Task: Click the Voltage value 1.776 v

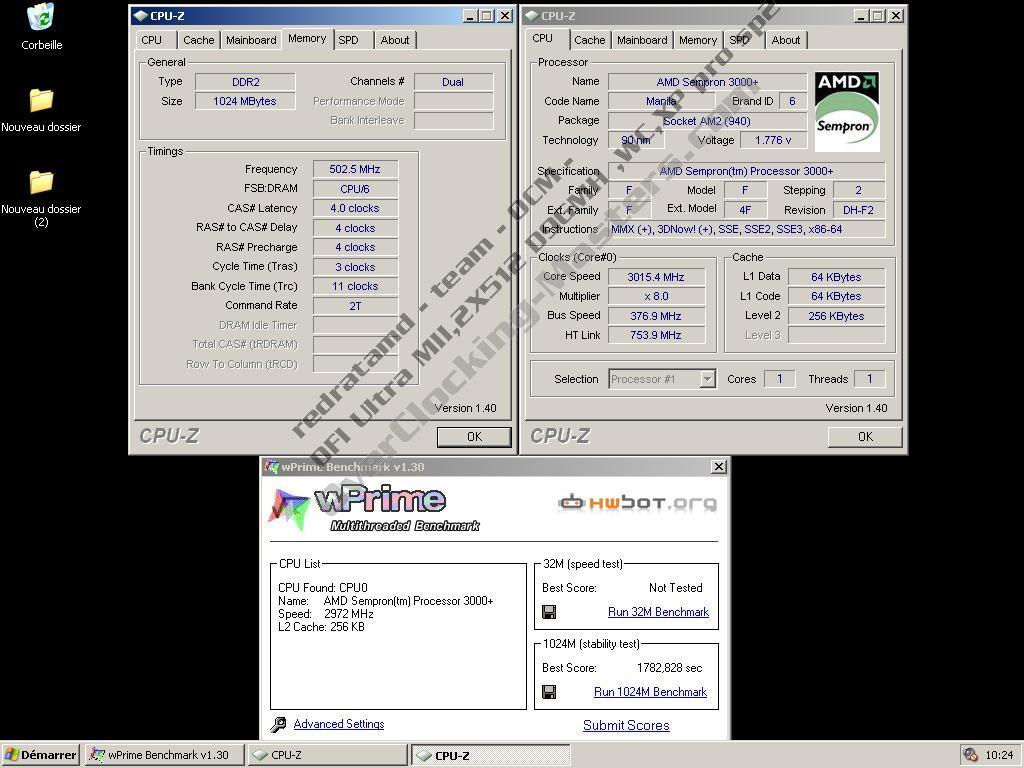Action: coord(773,140)
